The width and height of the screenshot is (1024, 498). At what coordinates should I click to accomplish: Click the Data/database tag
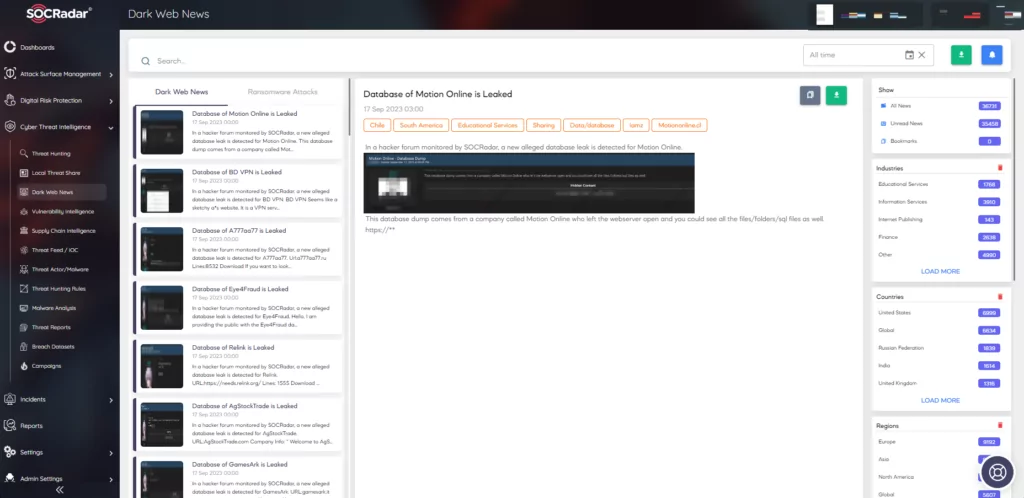point(592,125)
